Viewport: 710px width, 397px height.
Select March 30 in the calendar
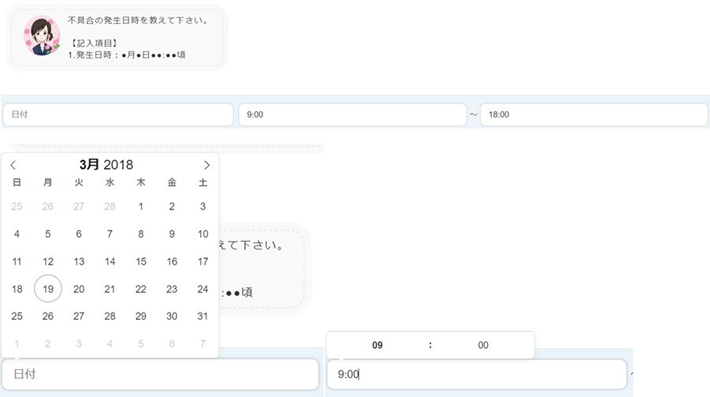point(172,316)
